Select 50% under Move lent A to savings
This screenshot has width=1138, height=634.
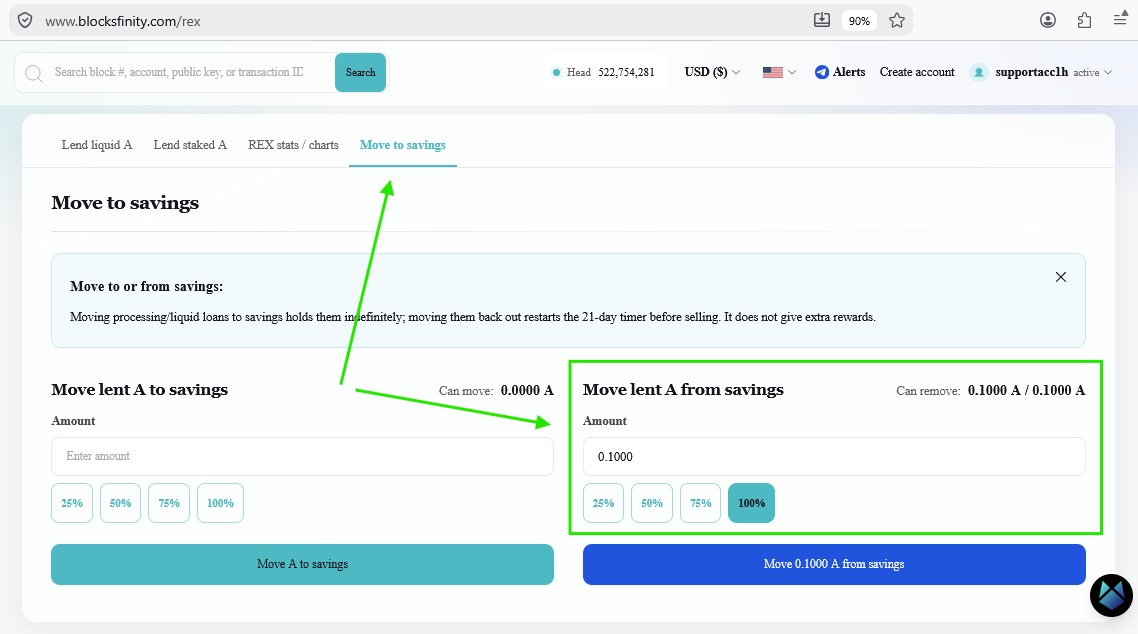pyautogui.click(x=120, y=503)
